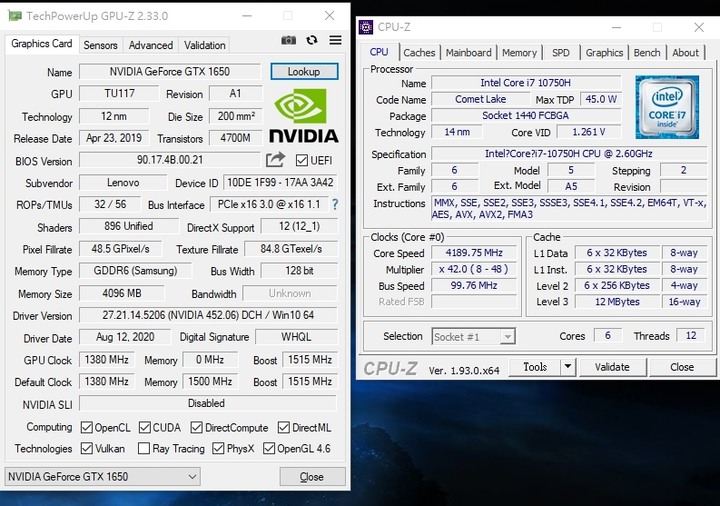720x506 pixels.
Task: Click Level 3 cache 12 MBytes value
Action: coord(617,302)
